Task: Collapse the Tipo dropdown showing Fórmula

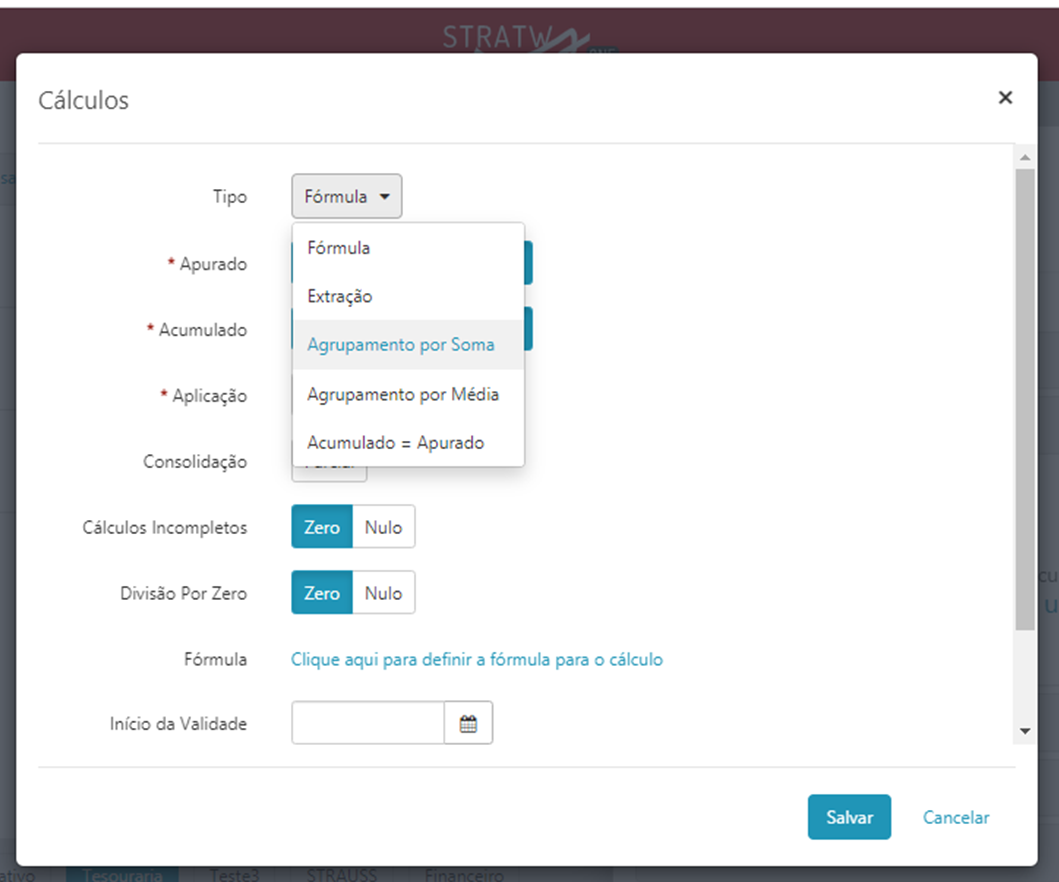Action: [346, 197]
